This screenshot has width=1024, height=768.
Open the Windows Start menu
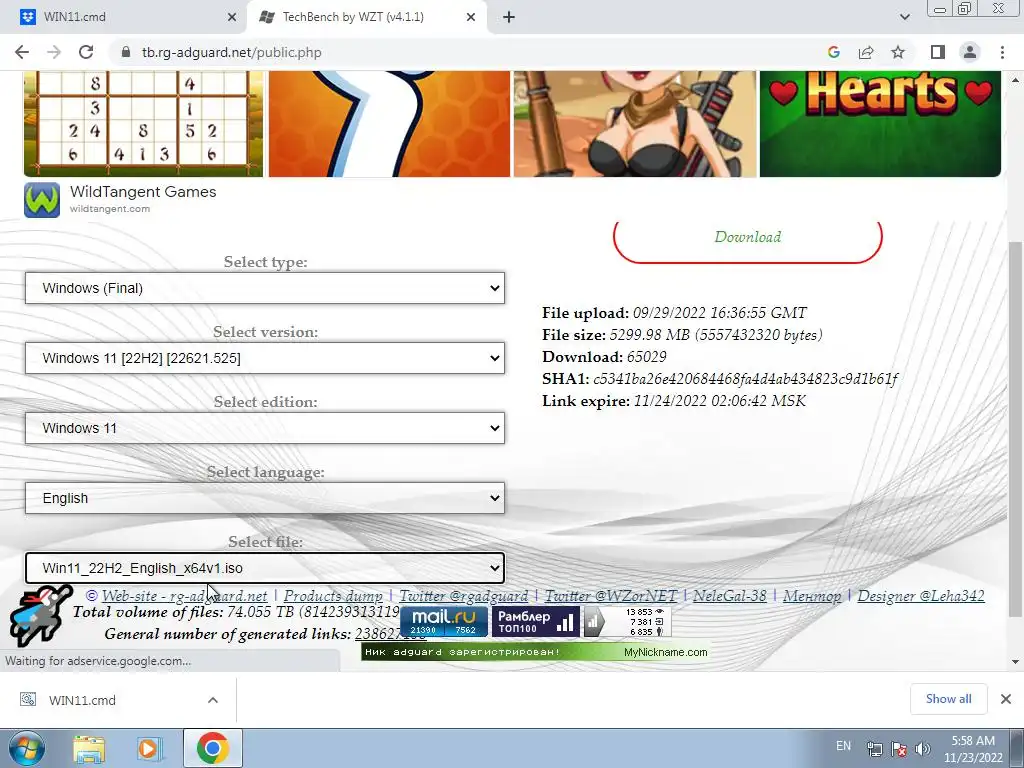(27, 748)
